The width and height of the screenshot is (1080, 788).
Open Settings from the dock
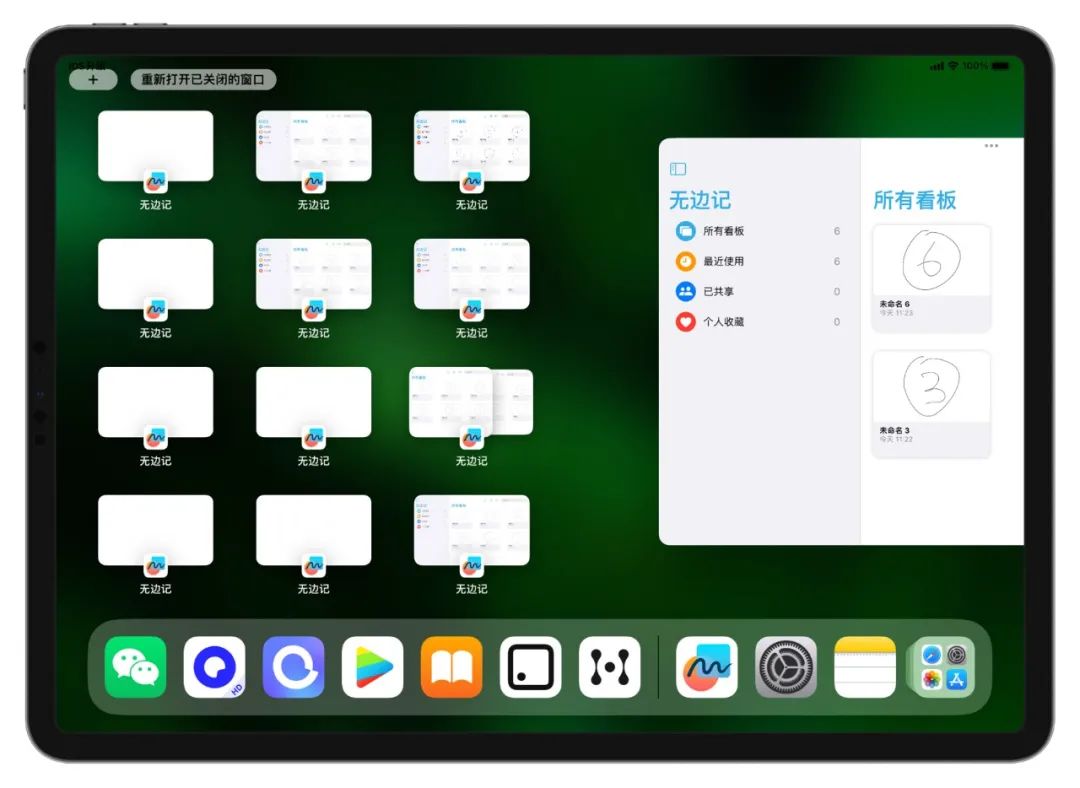click(786, 666)
